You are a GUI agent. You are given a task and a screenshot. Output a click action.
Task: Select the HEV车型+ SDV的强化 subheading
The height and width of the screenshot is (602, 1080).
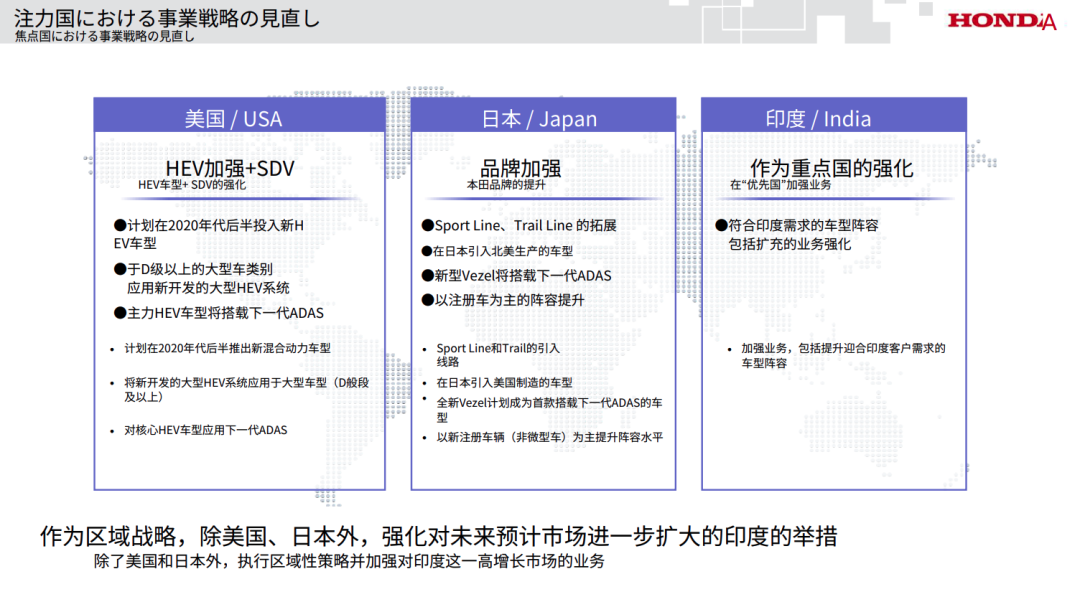(x=191, y=185)
